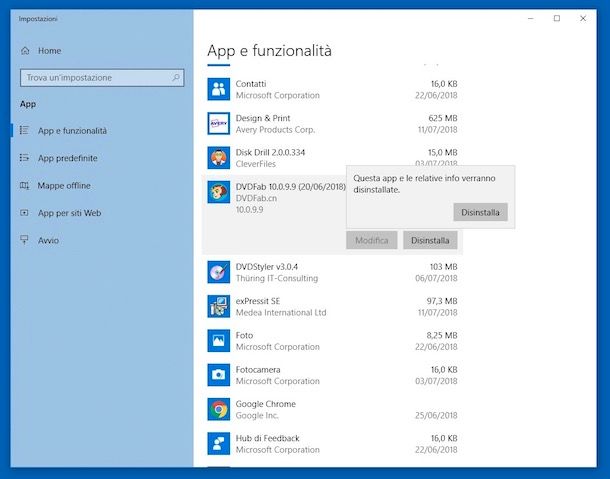Screen dimensions: 610x479
Task: Click the CleverFiles publisher text
Action: 256,164
